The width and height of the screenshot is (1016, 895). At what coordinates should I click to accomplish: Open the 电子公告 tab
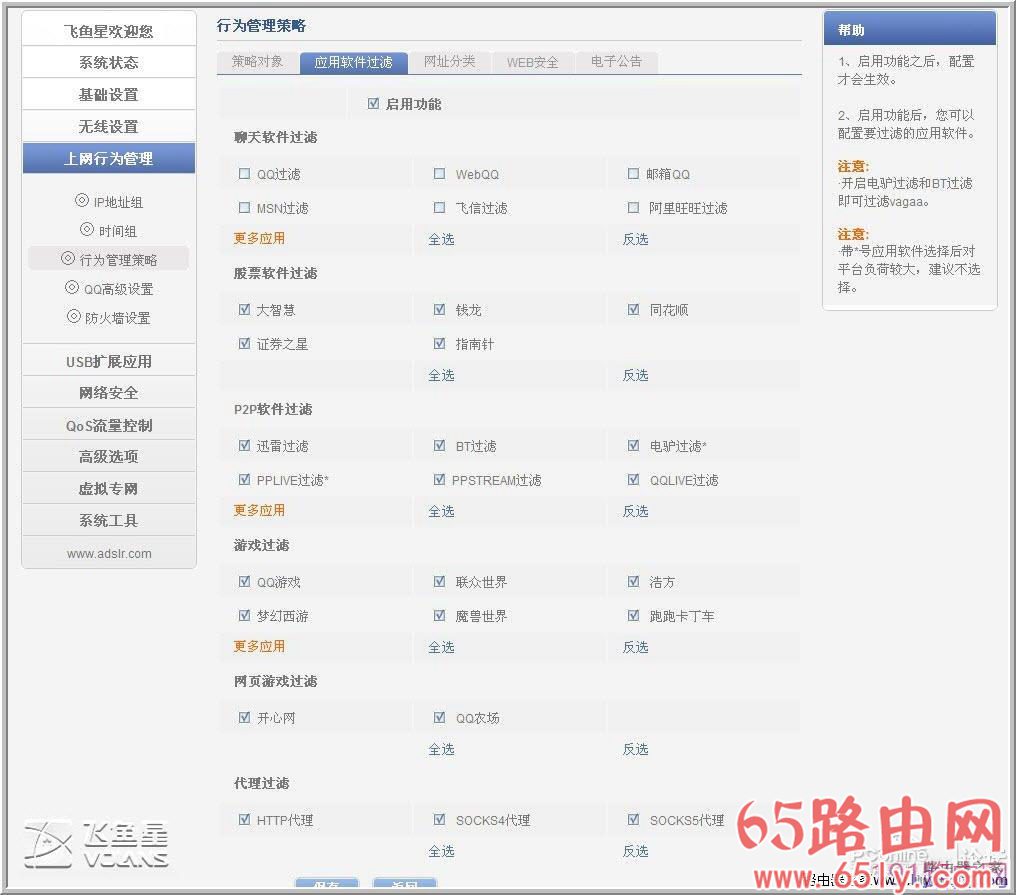(x=616, y=62)
